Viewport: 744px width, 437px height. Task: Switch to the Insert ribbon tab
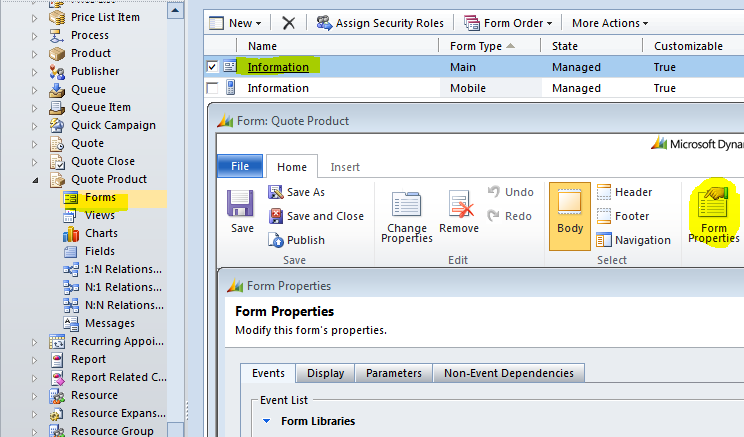pyautogui.click(x=345, y=167)
